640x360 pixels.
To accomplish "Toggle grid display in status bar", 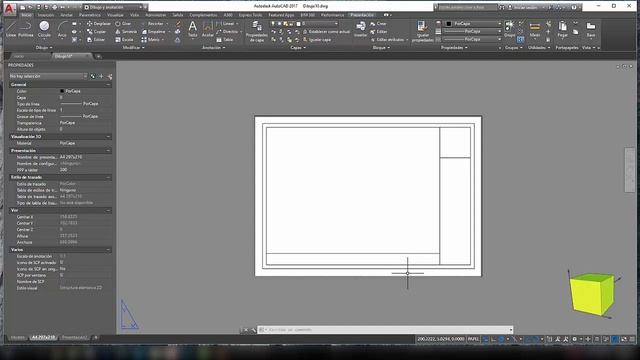I will click(486, 339).
